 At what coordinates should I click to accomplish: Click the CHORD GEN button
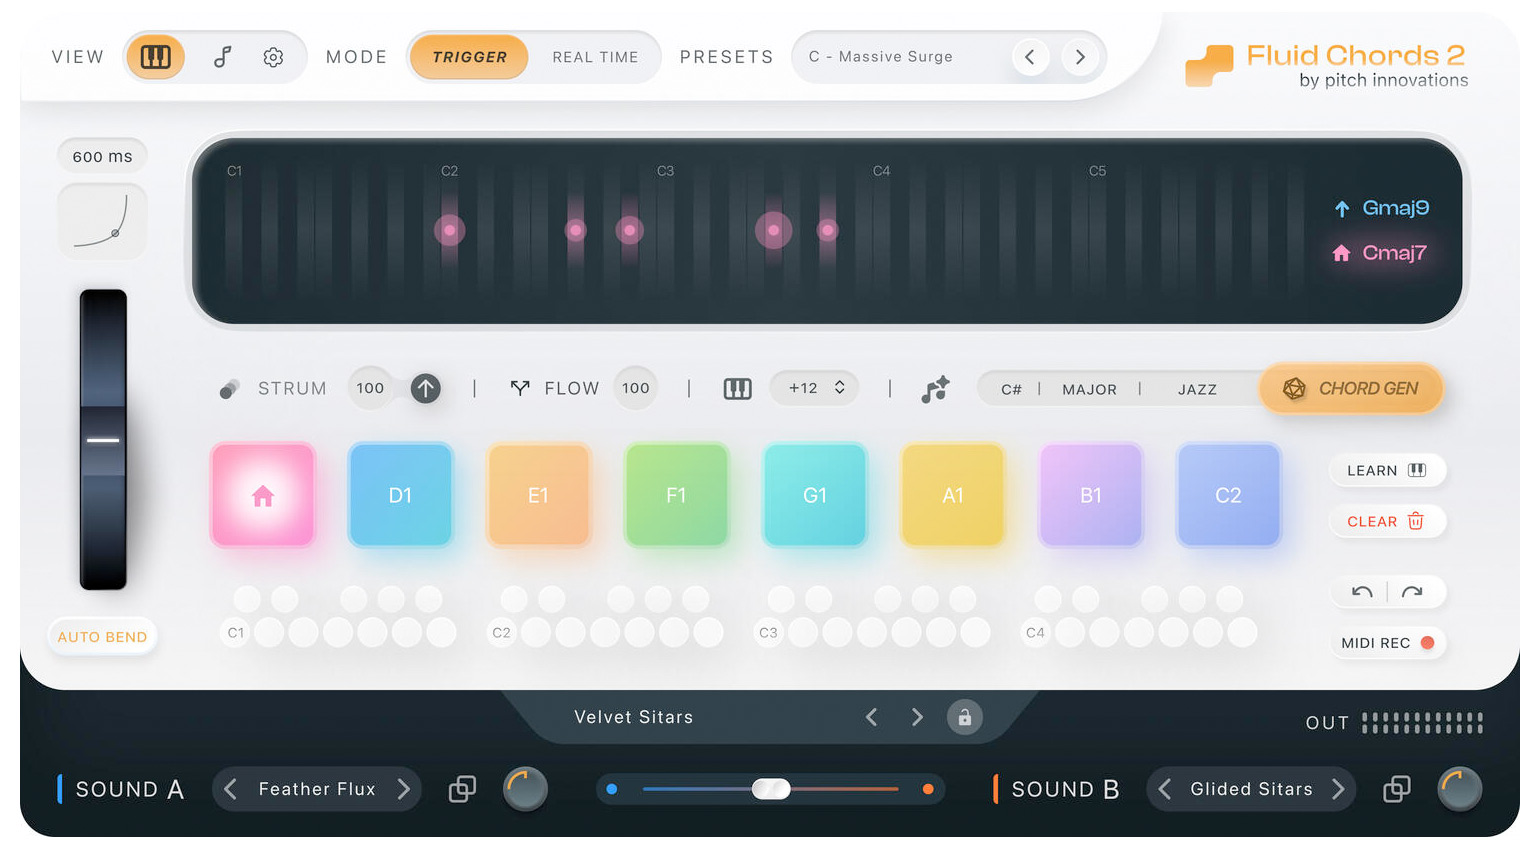coord(1351,388)
